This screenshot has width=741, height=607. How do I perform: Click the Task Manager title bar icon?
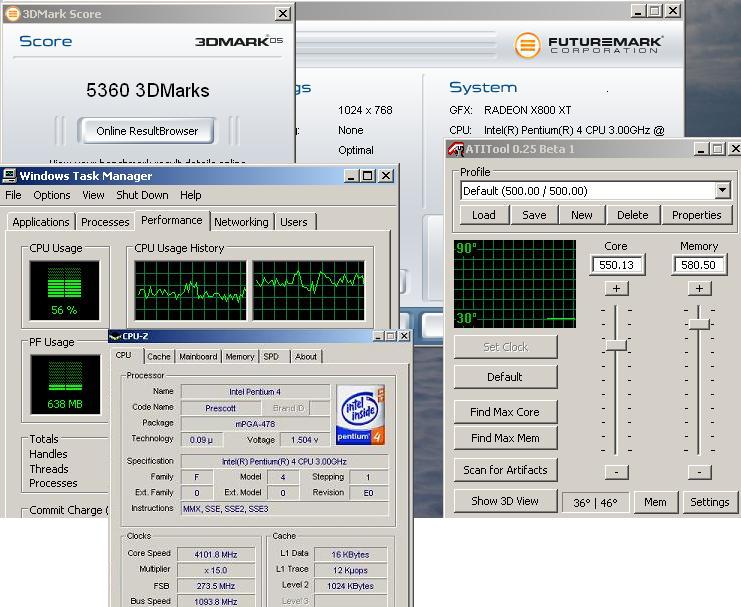(9, 176)
